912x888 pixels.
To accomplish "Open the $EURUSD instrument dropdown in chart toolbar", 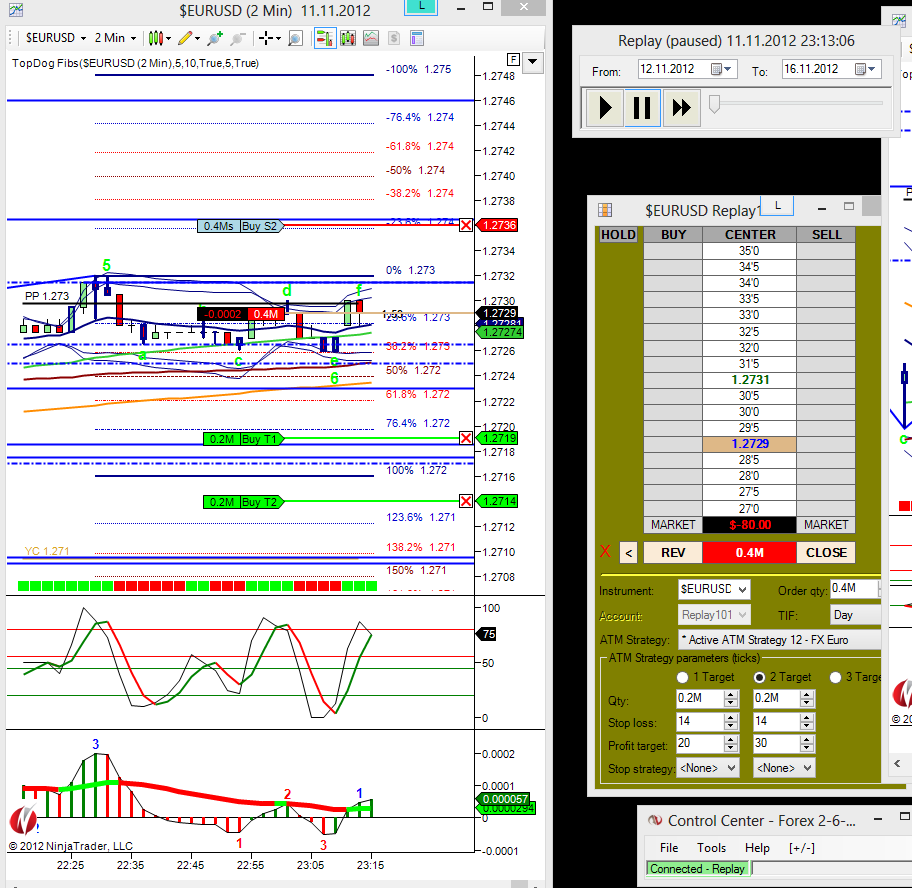I will click(x=55, y=38).
